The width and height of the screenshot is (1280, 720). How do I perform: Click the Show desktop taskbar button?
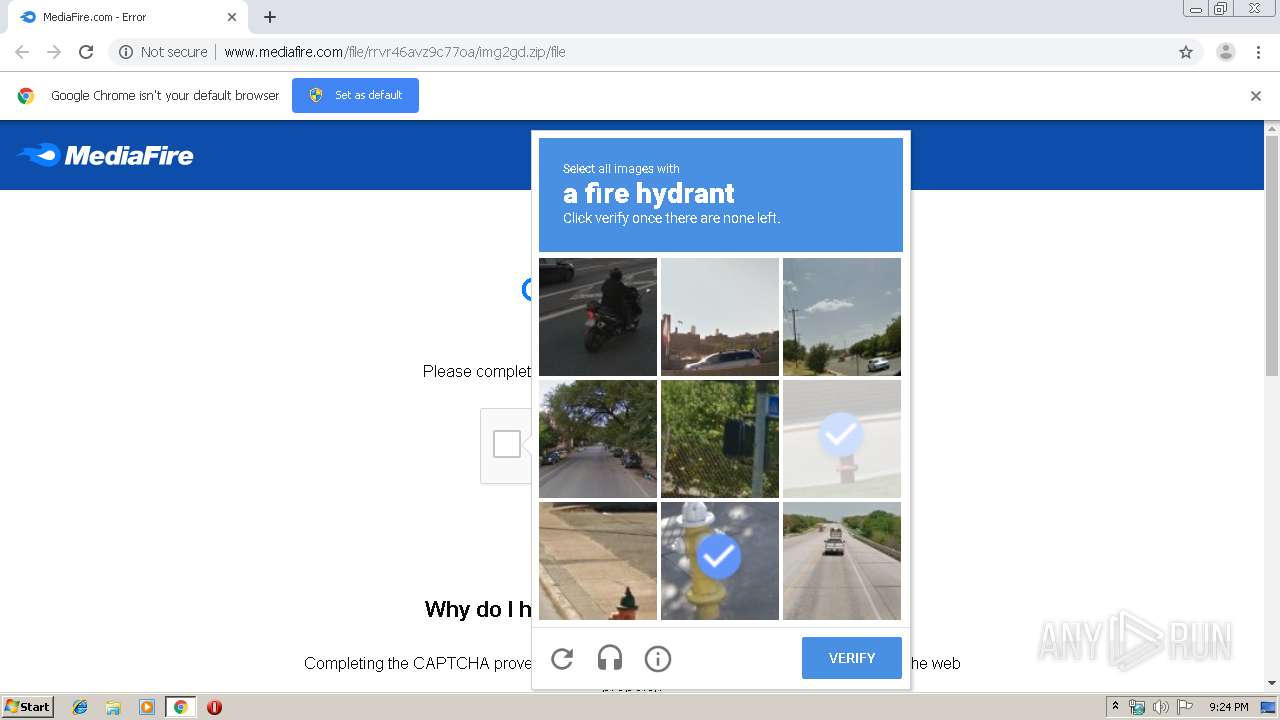[1268, 707]
